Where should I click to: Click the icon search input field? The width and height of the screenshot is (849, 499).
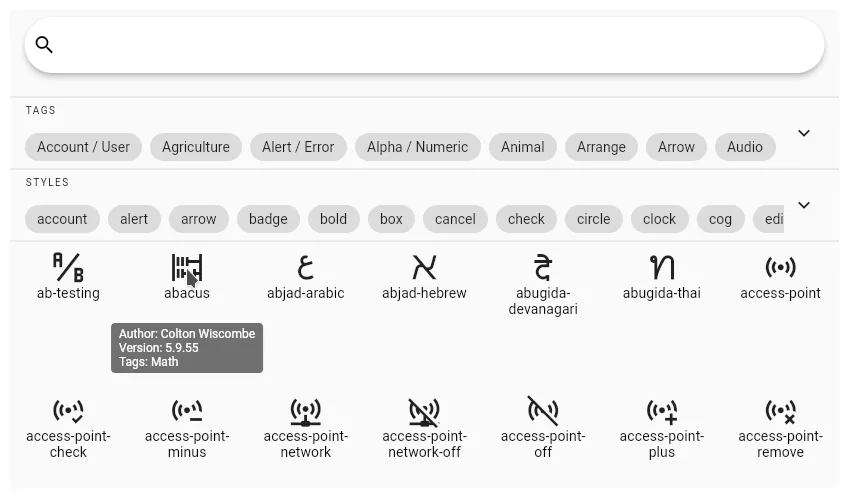point(430,45)
